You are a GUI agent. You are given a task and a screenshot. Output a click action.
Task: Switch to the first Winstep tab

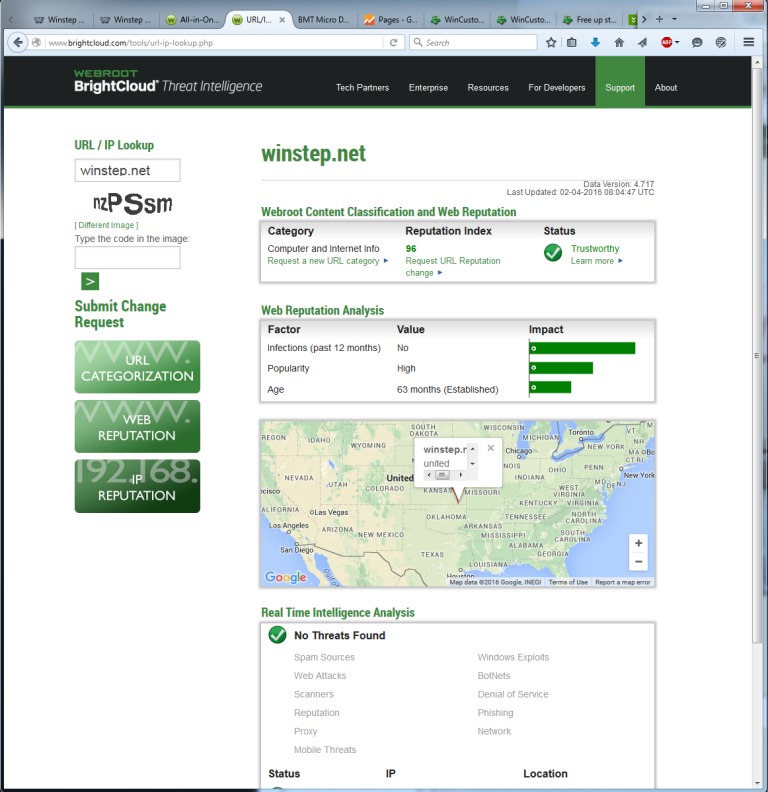59,20
